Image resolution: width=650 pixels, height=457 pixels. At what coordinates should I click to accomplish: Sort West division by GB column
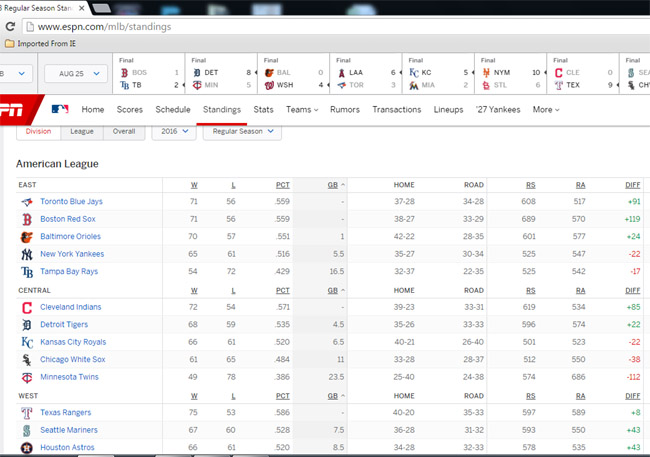335,396
